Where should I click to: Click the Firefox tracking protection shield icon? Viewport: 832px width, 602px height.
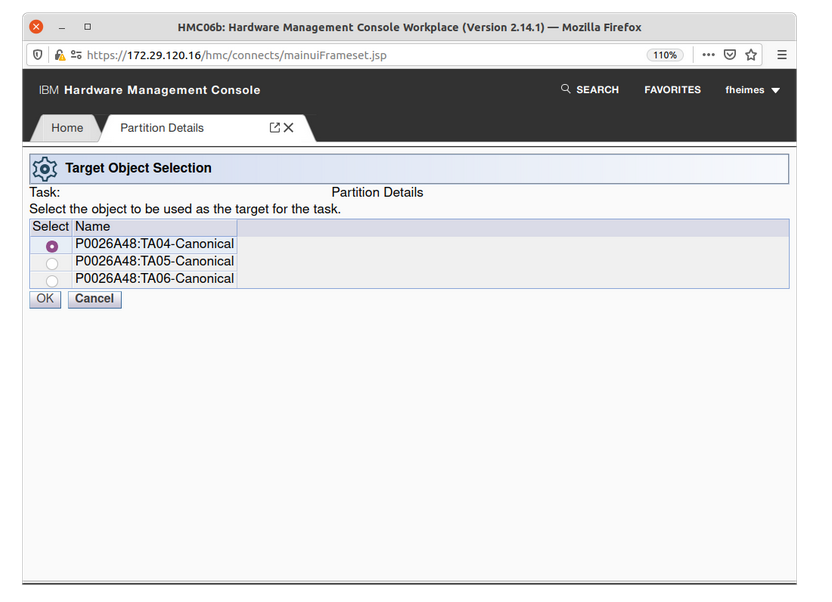tap(38, 55)
